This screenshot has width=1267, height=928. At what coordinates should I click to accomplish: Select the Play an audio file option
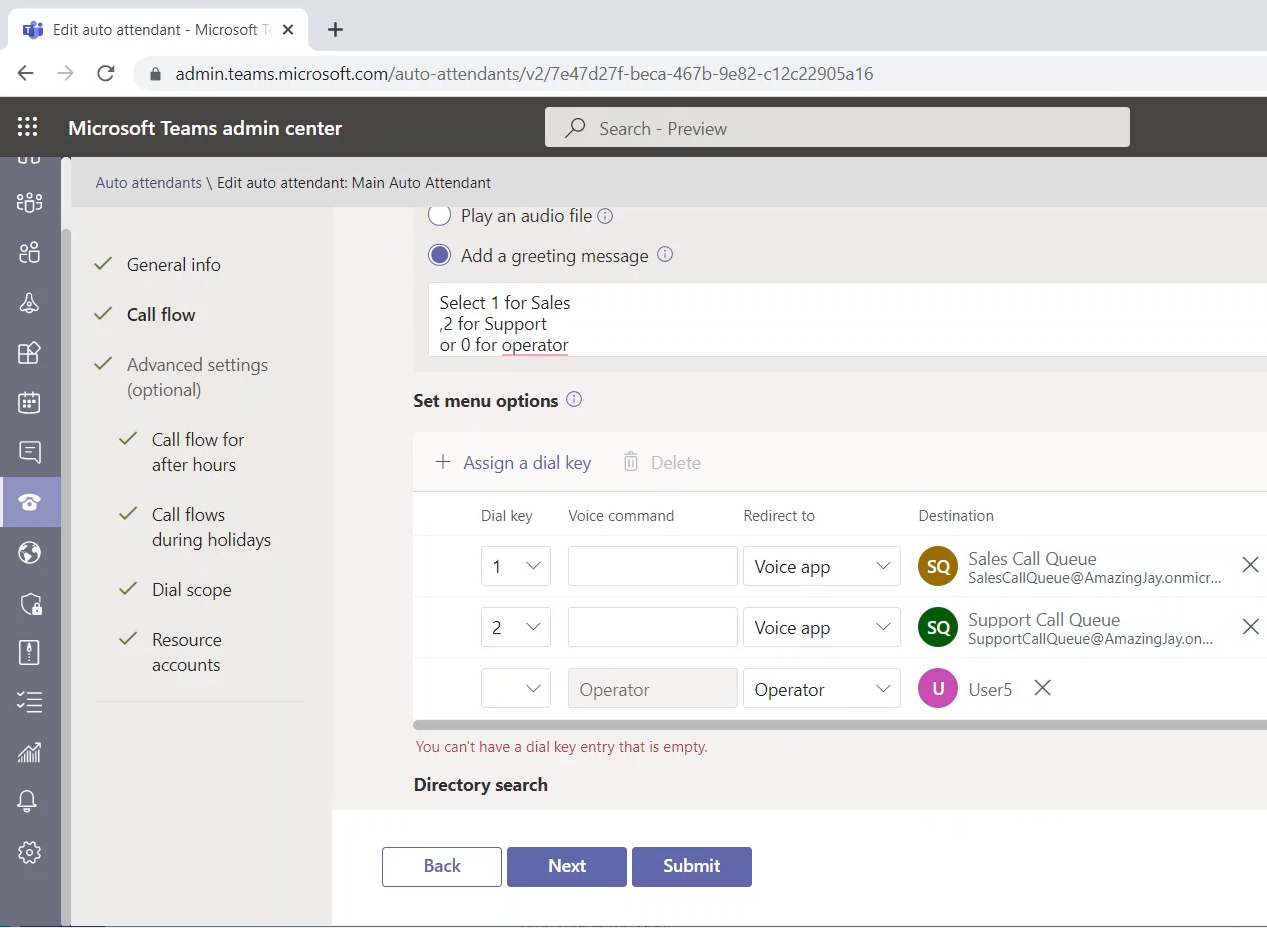[x=439, y=215]
